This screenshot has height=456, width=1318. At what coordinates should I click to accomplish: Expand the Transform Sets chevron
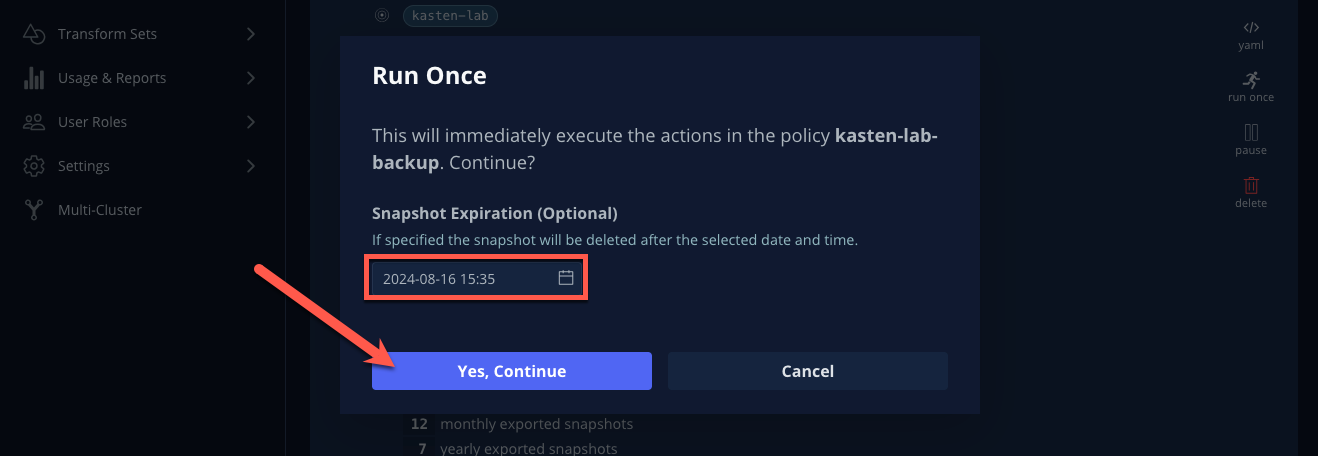250,34
